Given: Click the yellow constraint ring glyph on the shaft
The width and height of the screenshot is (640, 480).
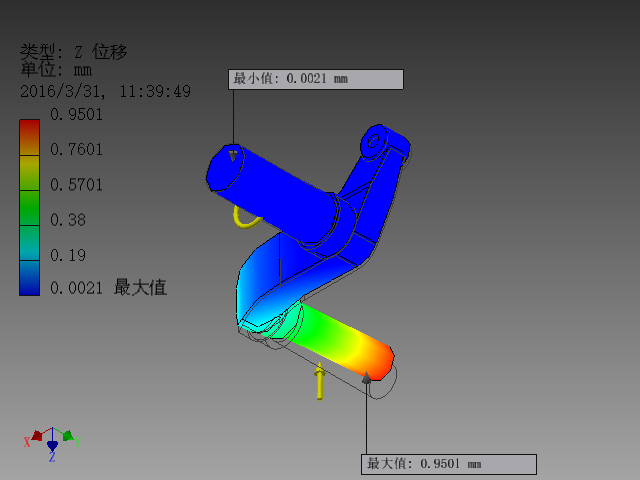Looking at the screenshot, I should [246, 217].
